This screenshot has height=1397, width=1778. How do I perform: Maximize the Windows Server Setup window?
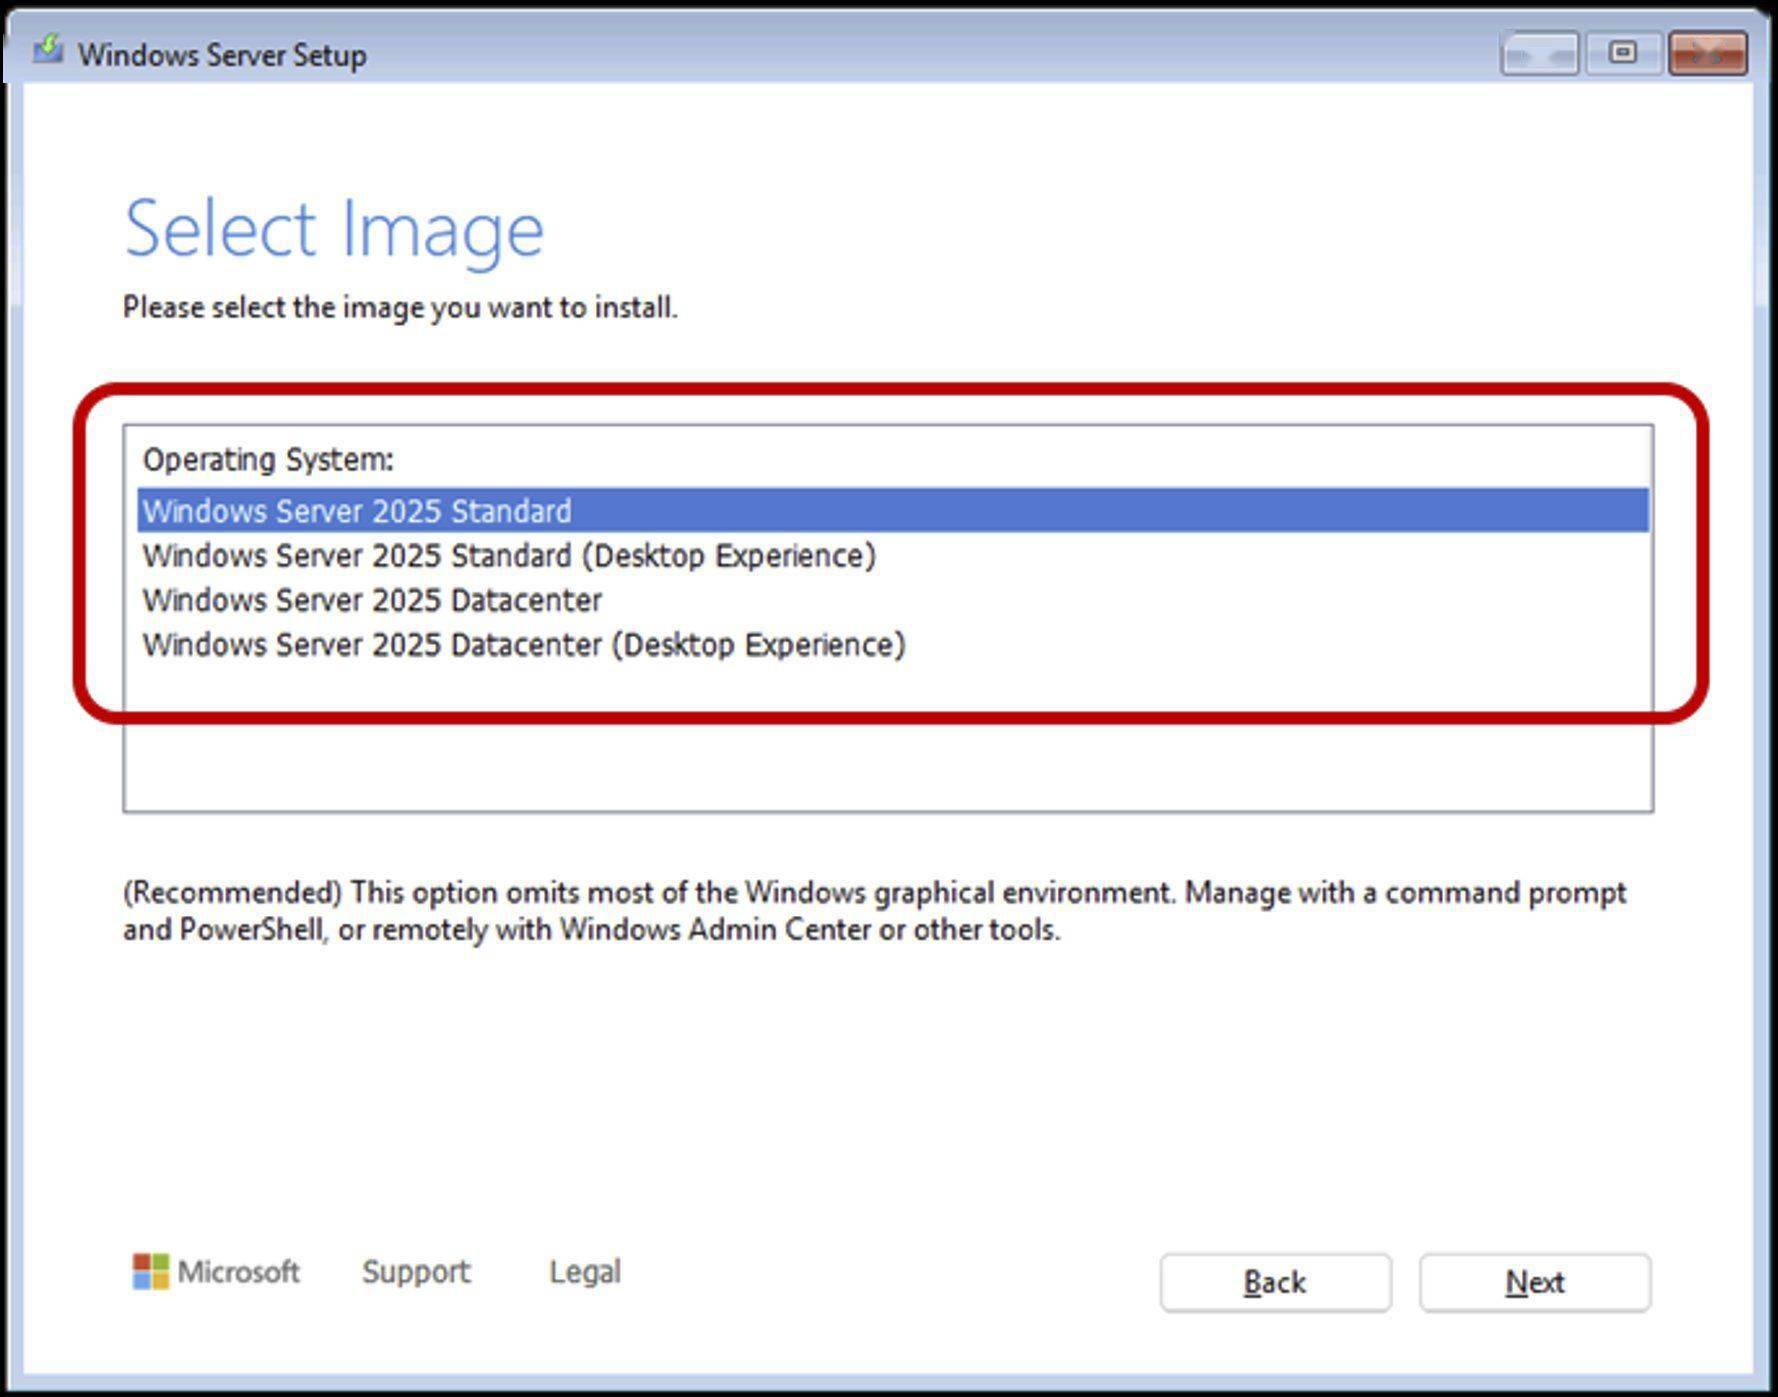point(1623,53)
